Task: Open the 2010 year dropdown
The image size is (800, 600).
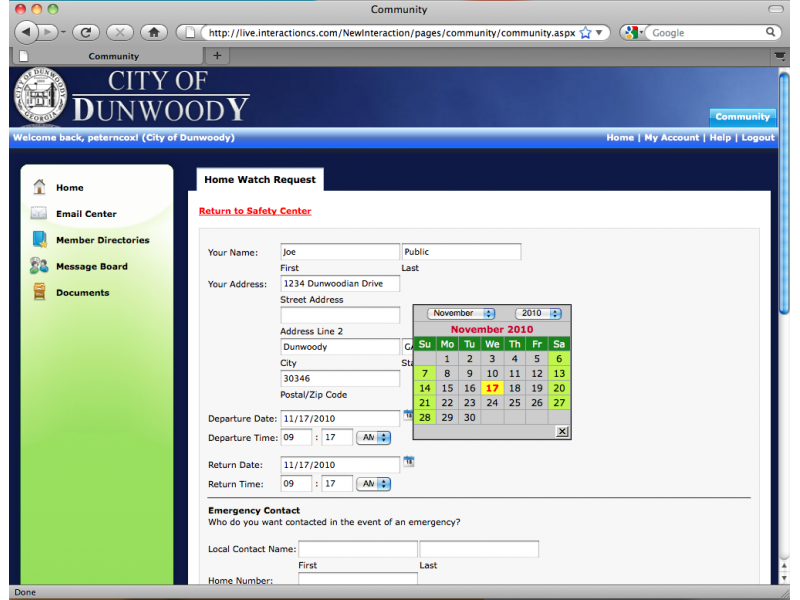Action: pos(537,312)
